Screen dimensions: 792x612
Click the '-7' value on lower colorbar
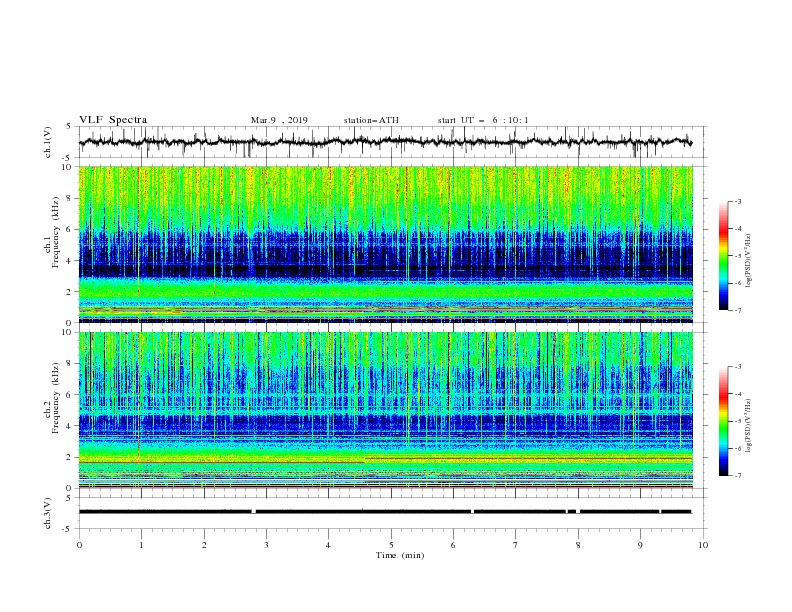tap(737, 476)
